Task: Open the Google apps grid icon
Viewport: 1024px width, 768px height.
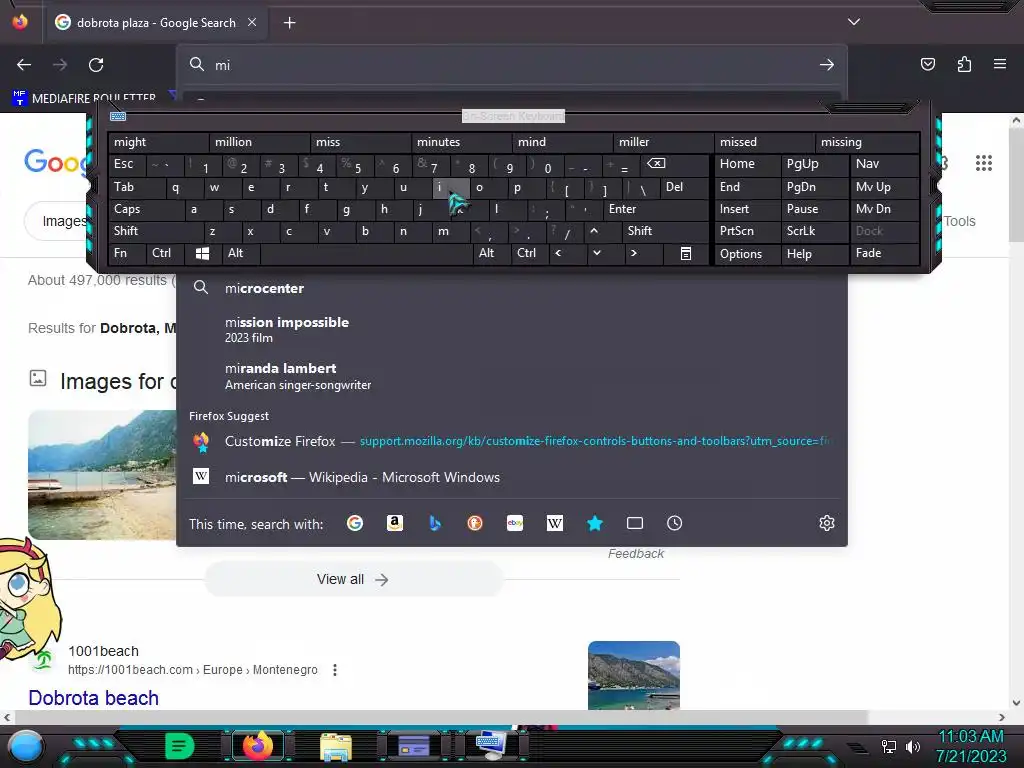Action: 984,163
